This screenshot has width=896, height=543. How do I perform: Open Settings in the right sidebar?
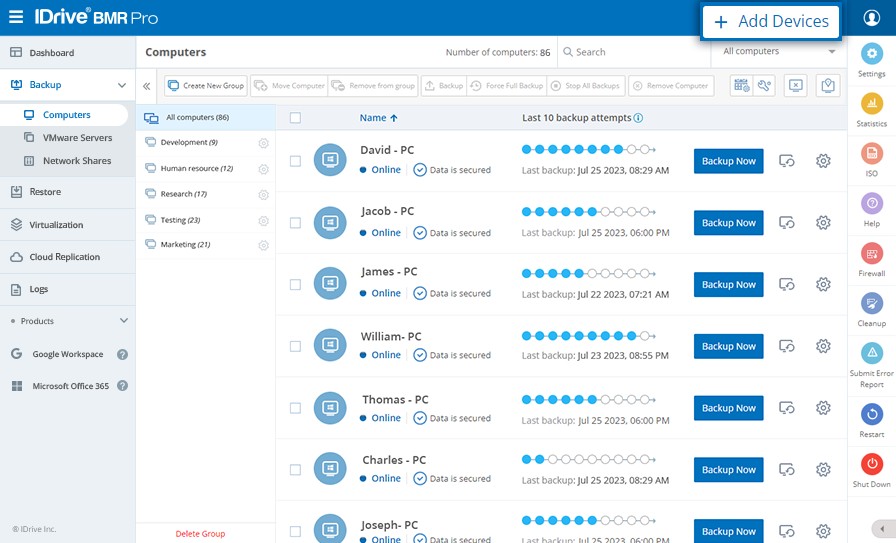[871, 54]
